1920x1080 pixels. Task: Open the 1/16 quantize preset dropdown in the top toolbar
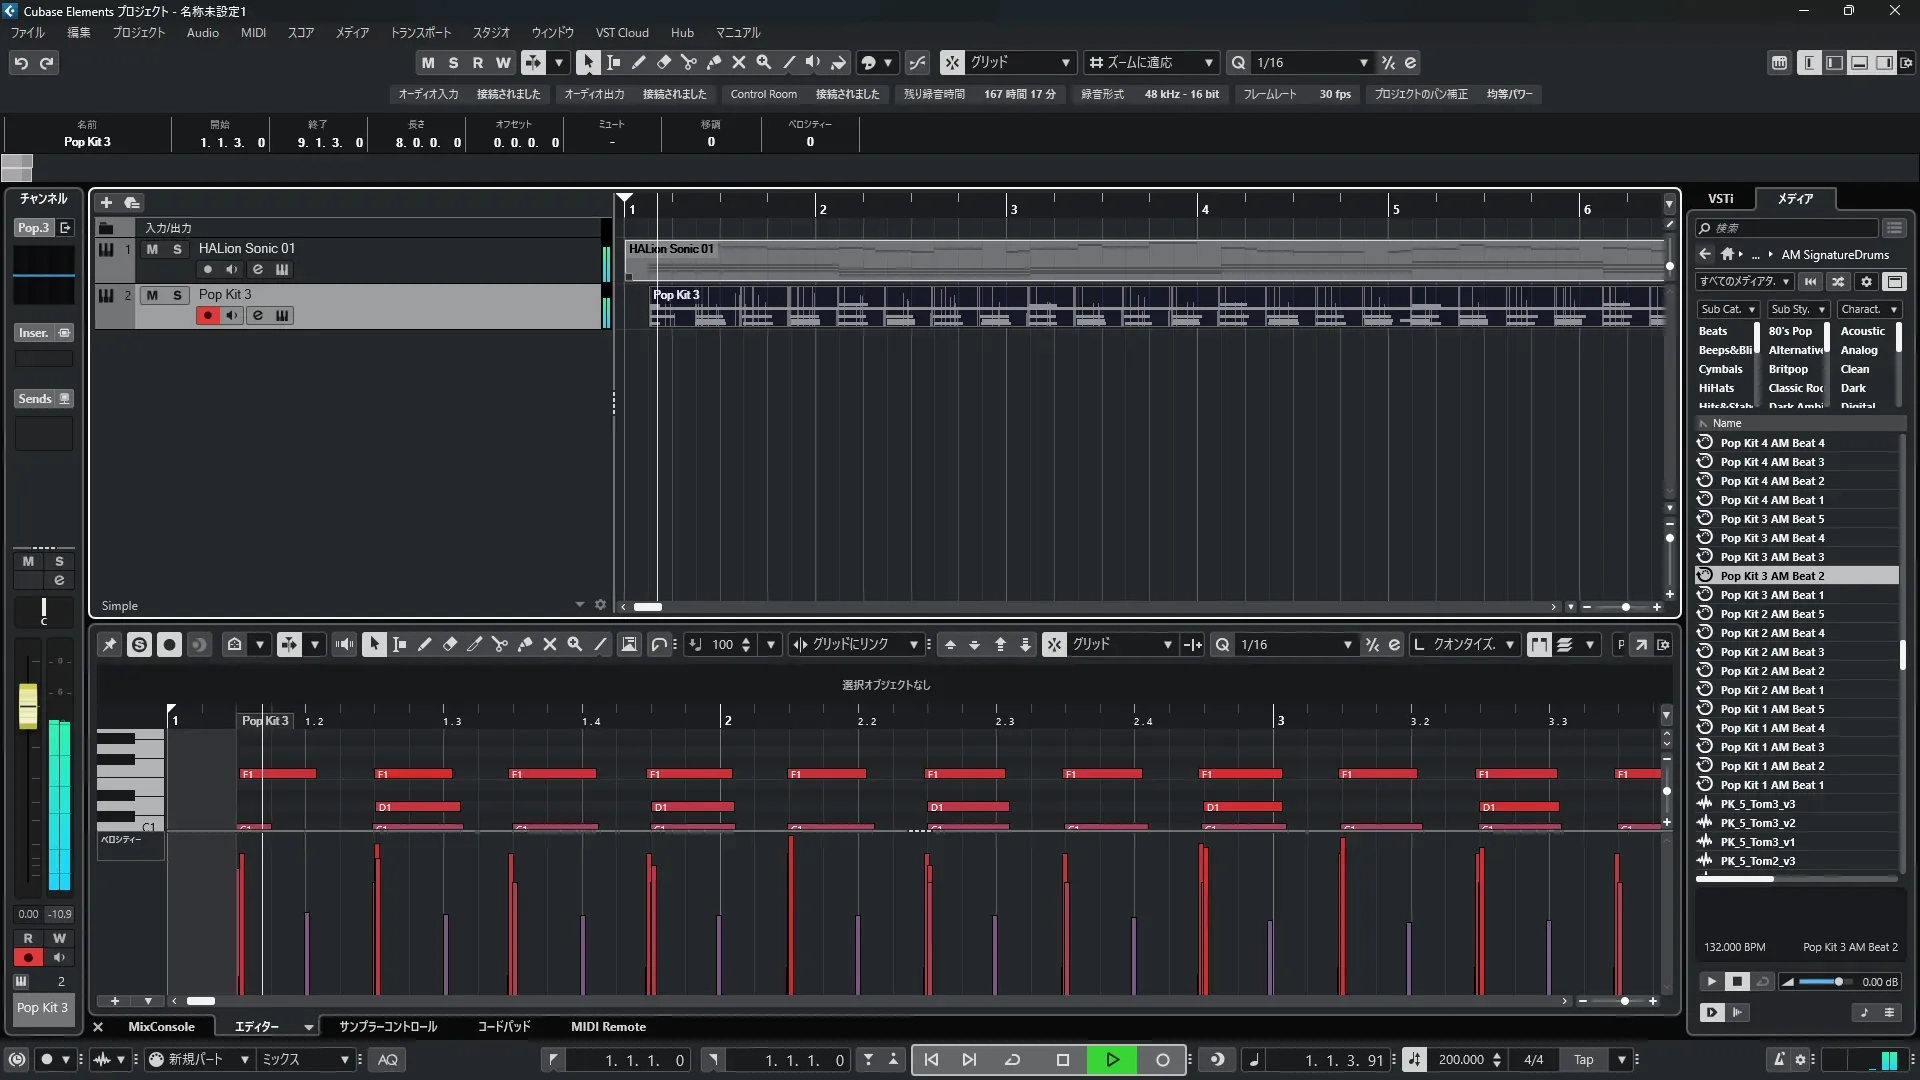(1363, 63)
